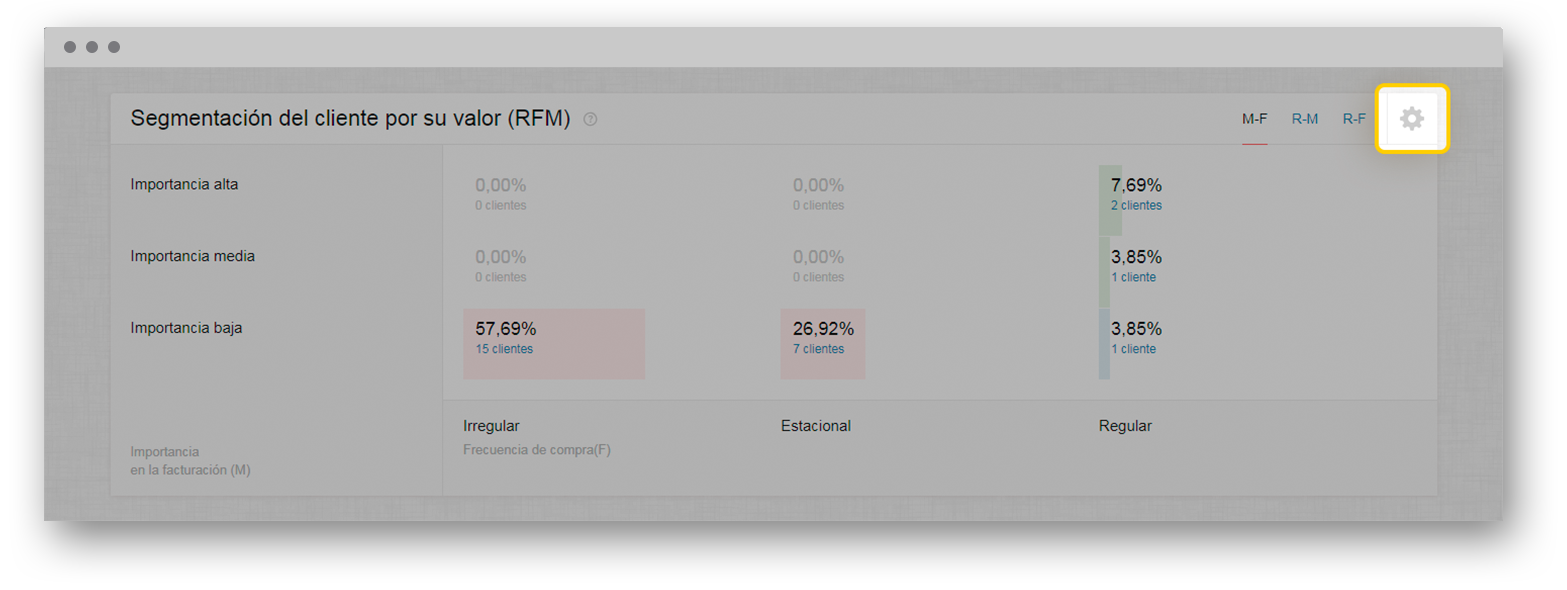Image resolution: width=1567 pixels, height=590 pixels.
Task: Click the help question mark icon
Action: click(590, 120)
